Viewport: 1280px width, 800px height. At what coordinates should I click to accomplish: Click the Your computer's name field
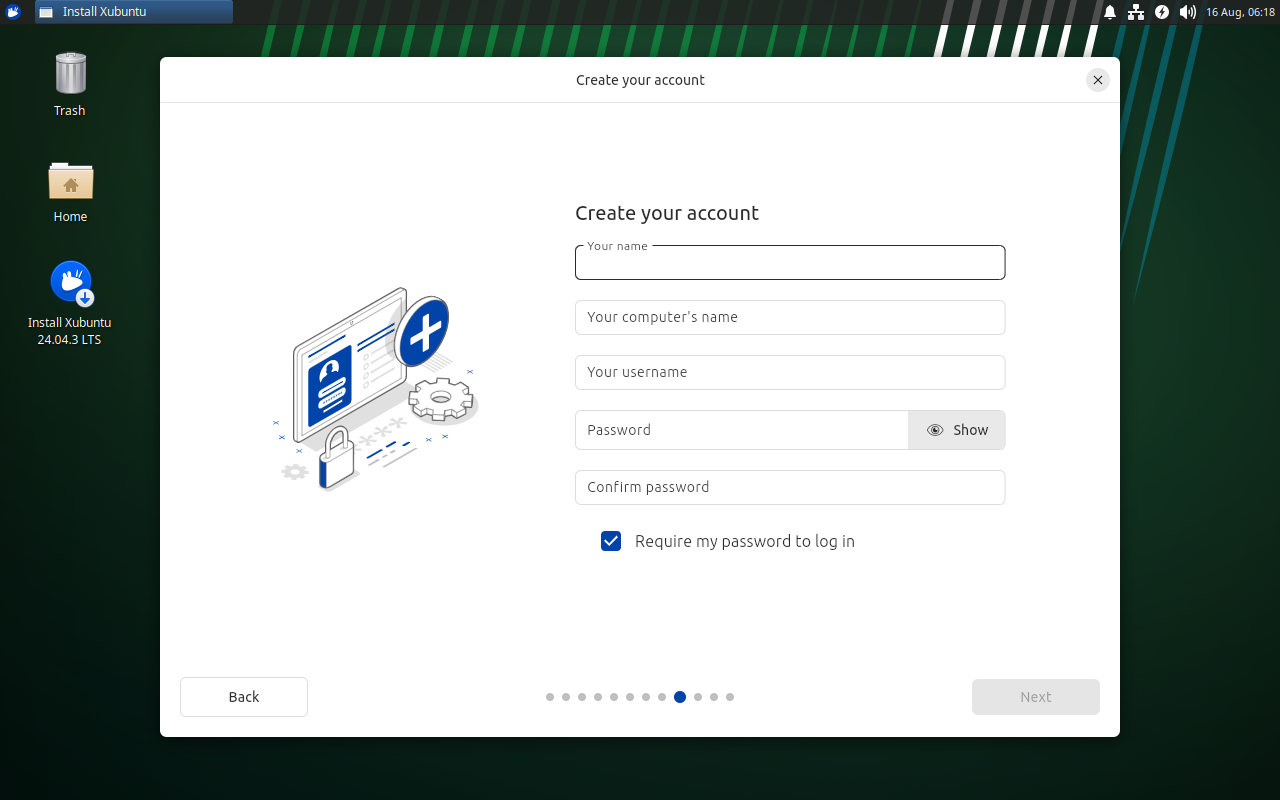pyautogui.click(x=790, y=317)
